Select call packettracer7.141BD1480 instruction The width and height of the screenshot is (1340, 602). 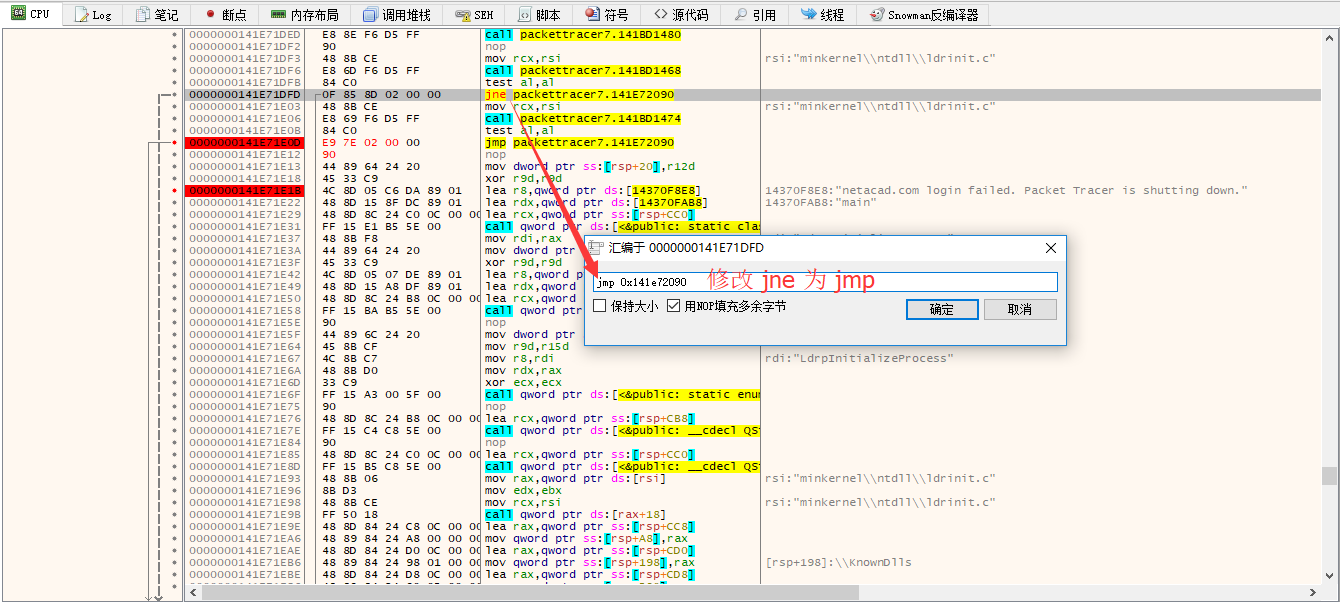pos(583,35)
